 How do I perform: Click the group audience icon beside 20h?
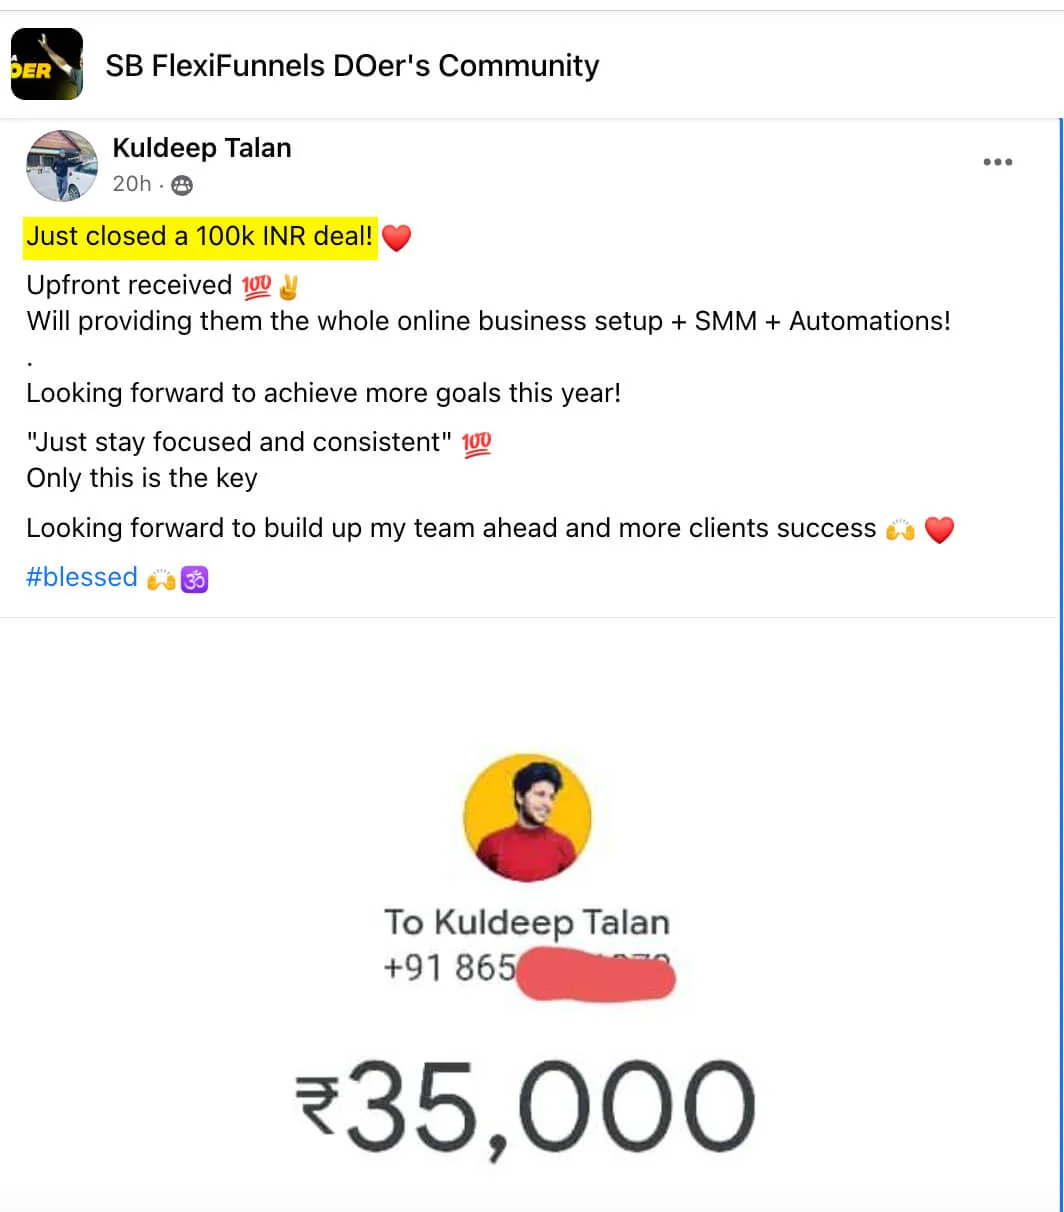182,185
